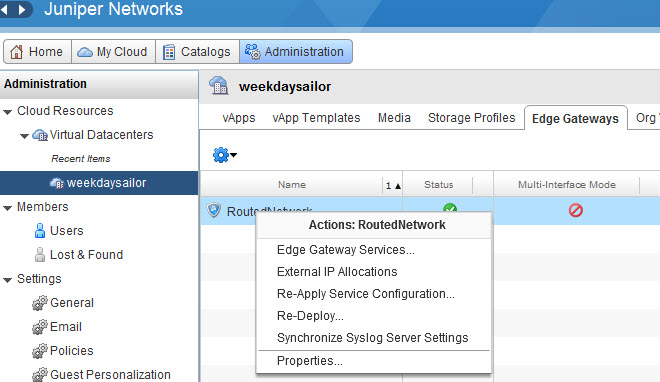660x382 pixels.
Task: Click the Policies gear icon
Action: coord(40,350)
